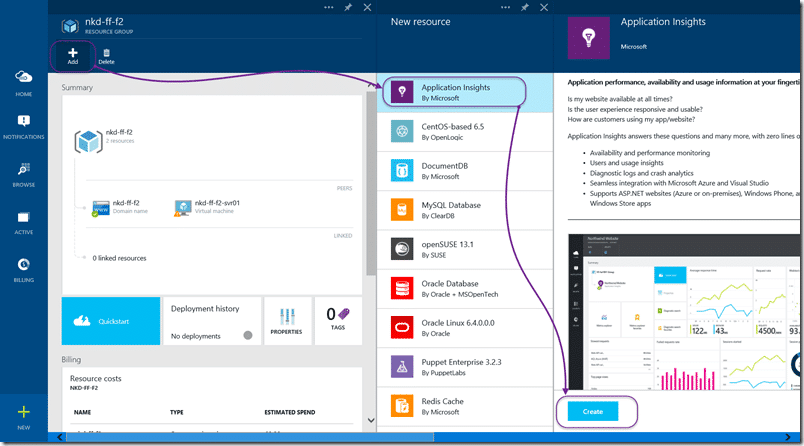The width and height of the screenshot is (804, 446).
Task: Open Browse in the sidebar
Action: [x=24, y=174]
